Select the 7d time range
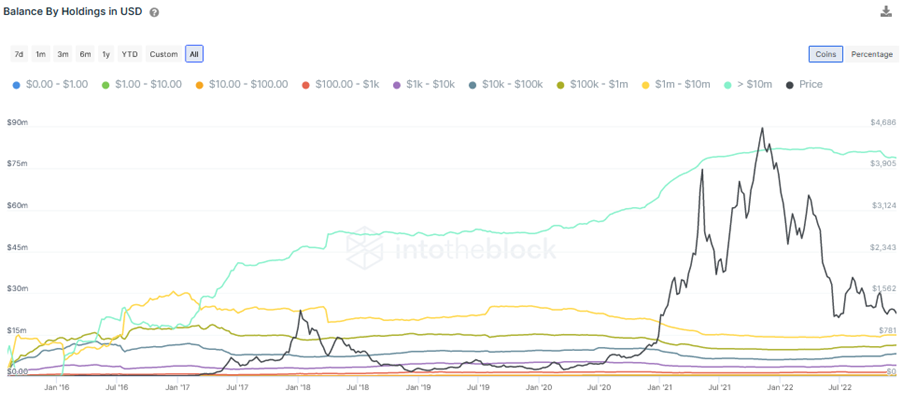The height and width of the screenshot is (404, 903). point(18,54)
